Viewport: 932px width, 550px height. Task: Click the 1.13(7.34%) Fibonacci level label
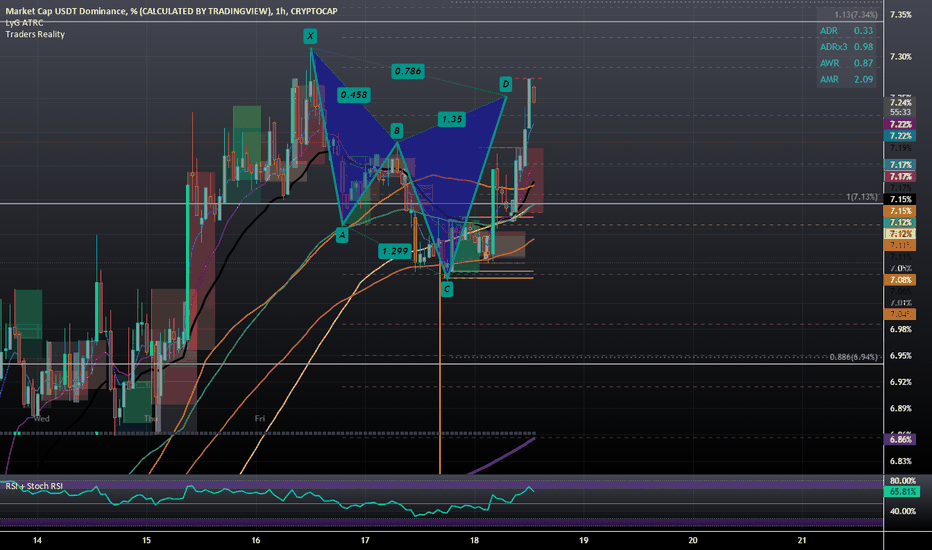click(855, 15)
